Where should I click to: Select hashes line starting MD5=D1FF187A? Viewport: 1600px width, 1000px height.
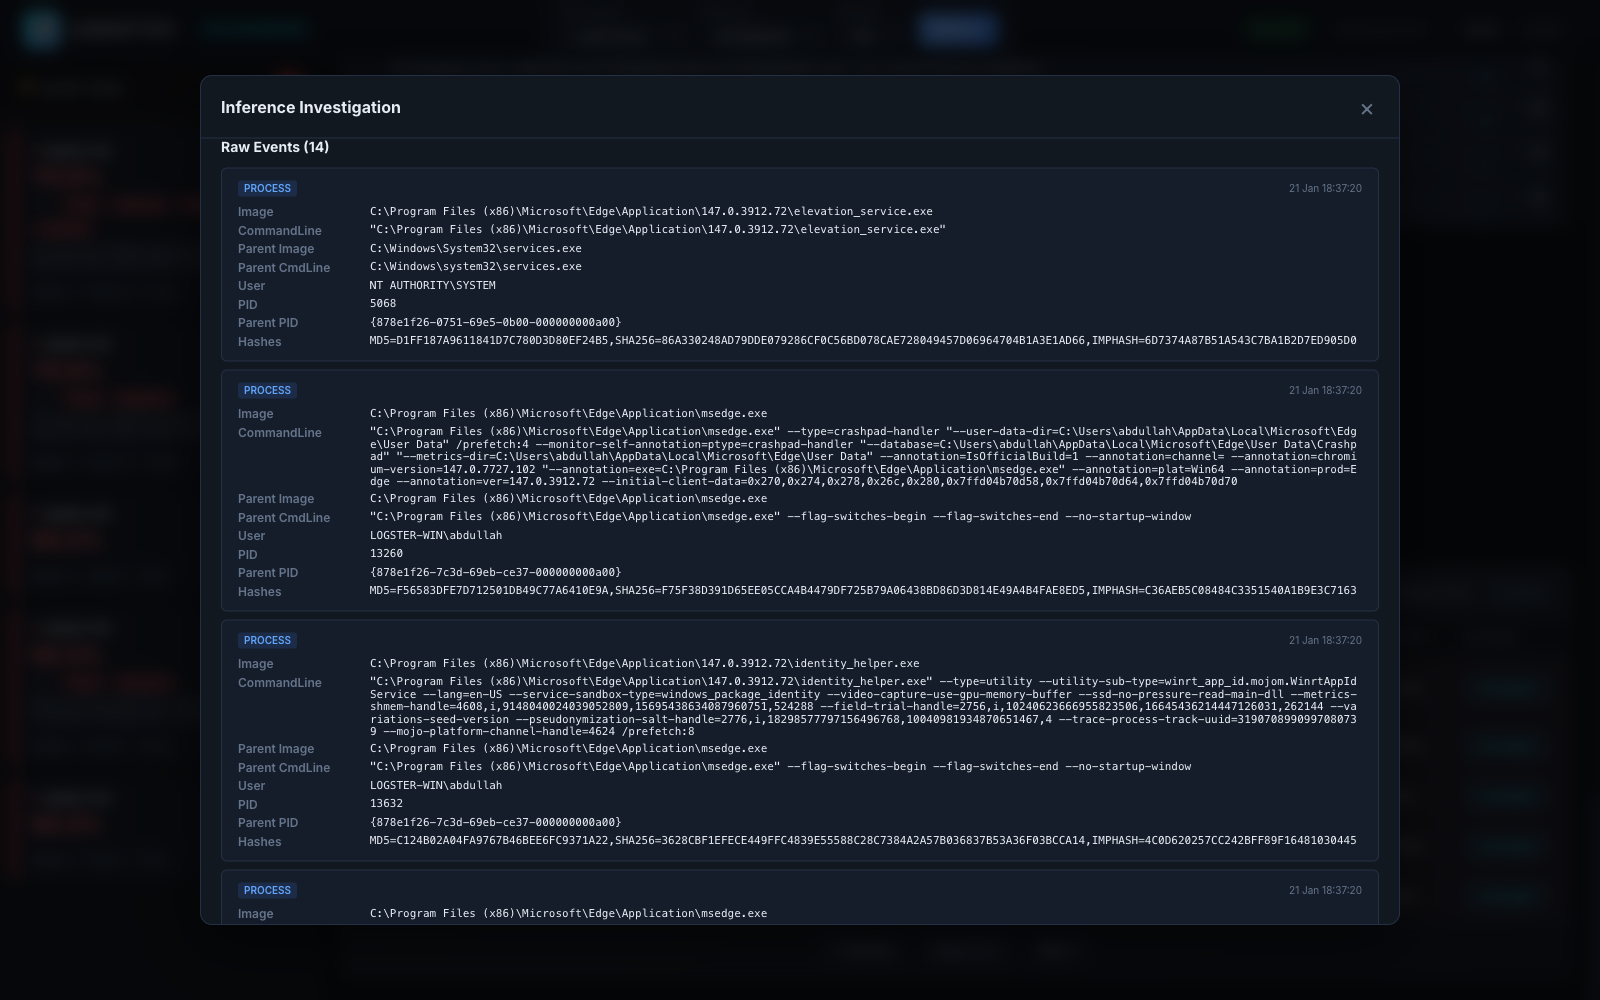tap(863, 341)
